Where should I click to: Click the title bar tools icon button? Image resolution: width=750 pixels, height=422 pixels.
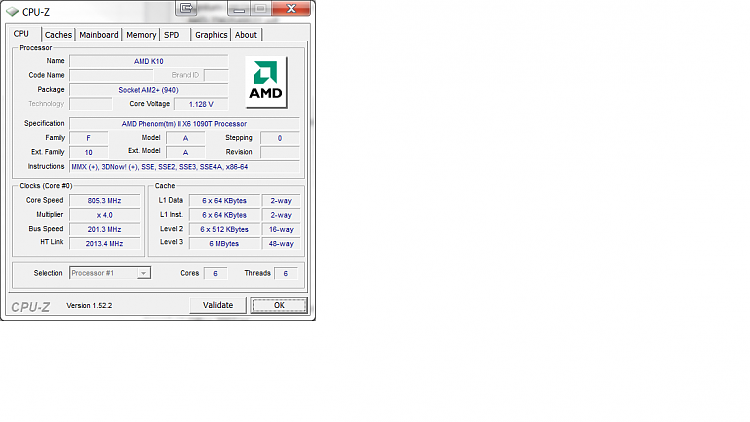[x=187, y=8]
